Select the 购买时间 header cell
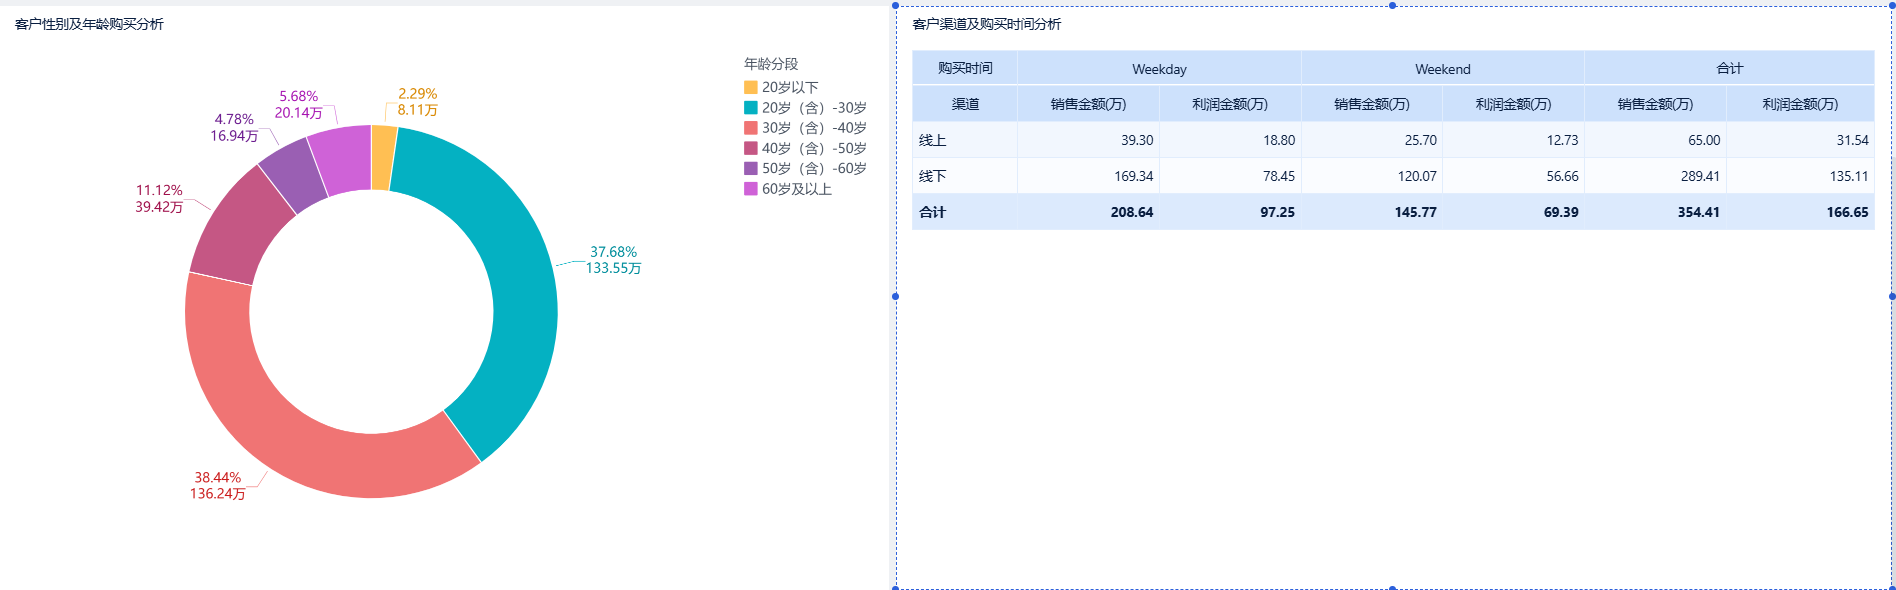 pos(965,68)
